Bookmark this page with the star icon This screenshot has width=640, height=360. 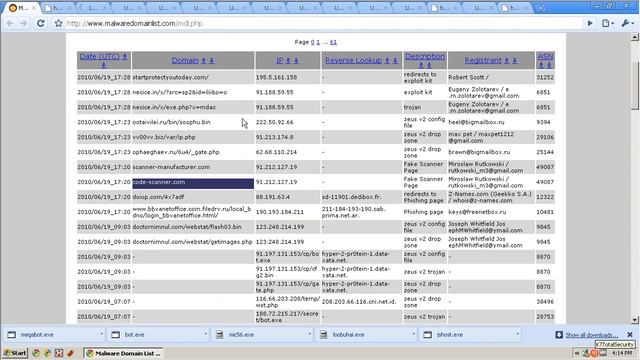58,23
